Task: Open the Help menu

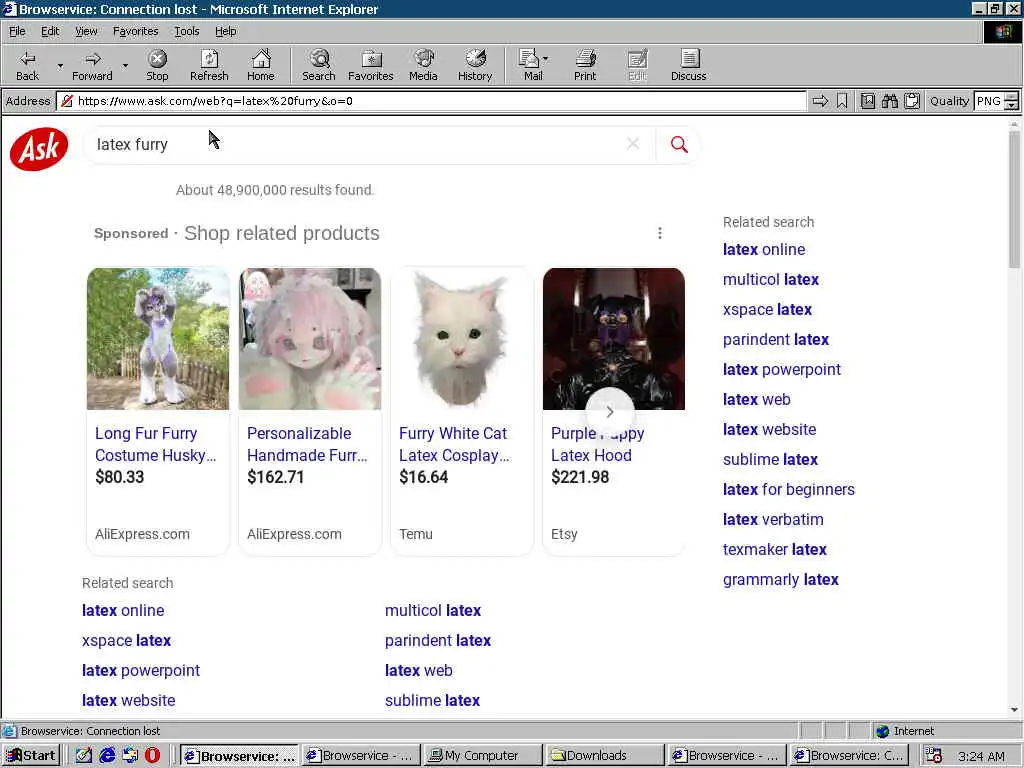Action: click(225, 31)
